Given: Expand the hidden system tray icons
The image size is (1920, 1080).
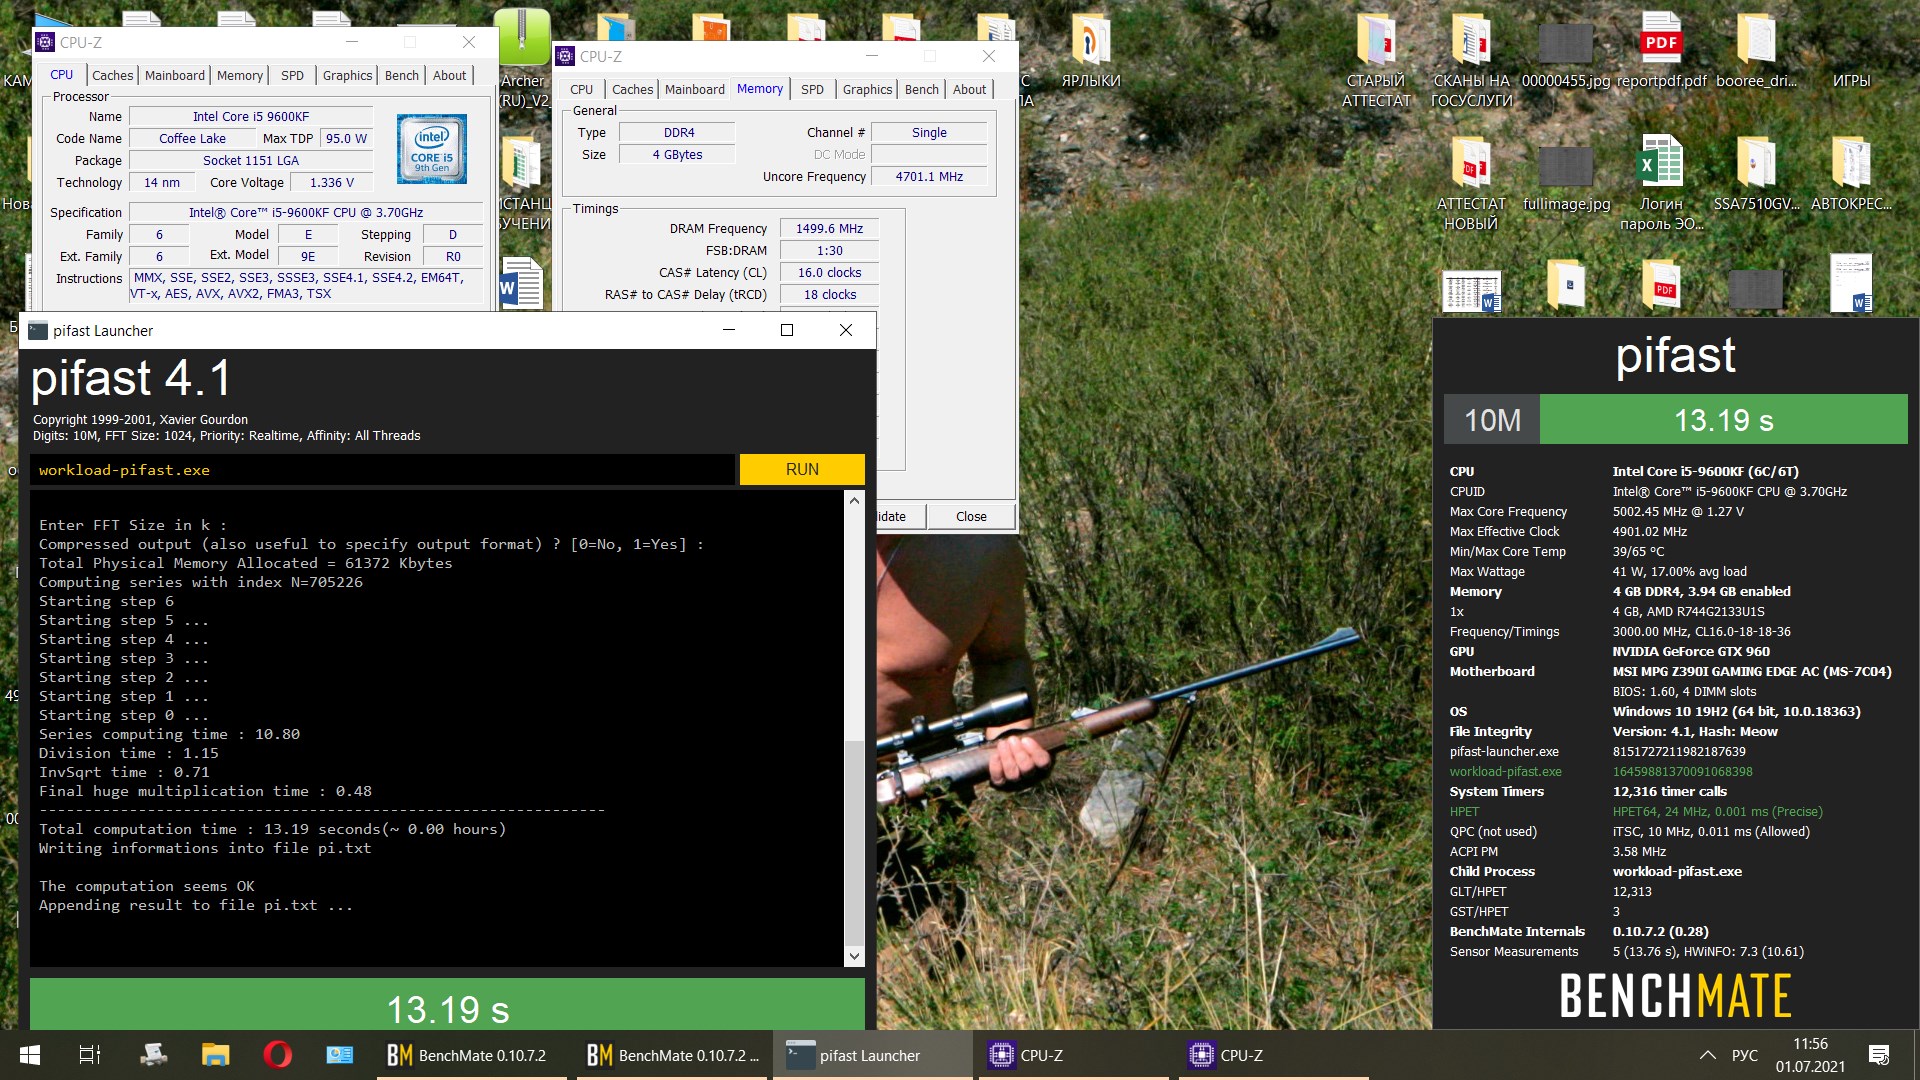Looking at the screenshot, I should [x=1707, y=1055].
